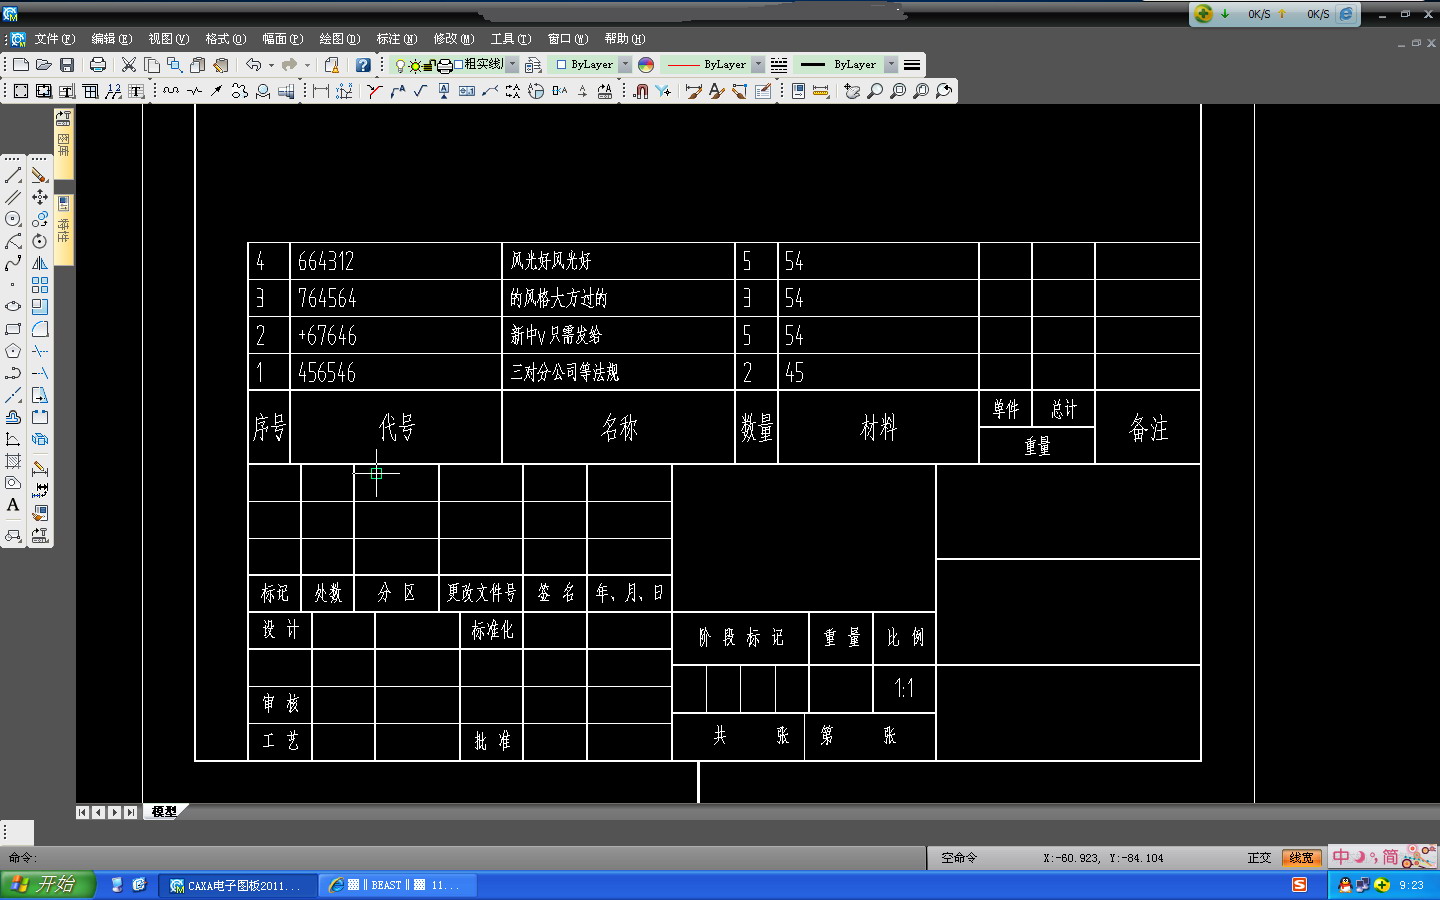The image size is (1440, 900).
Task: Go to the first sheet tab arrow
Action: (x=82, y=812)
